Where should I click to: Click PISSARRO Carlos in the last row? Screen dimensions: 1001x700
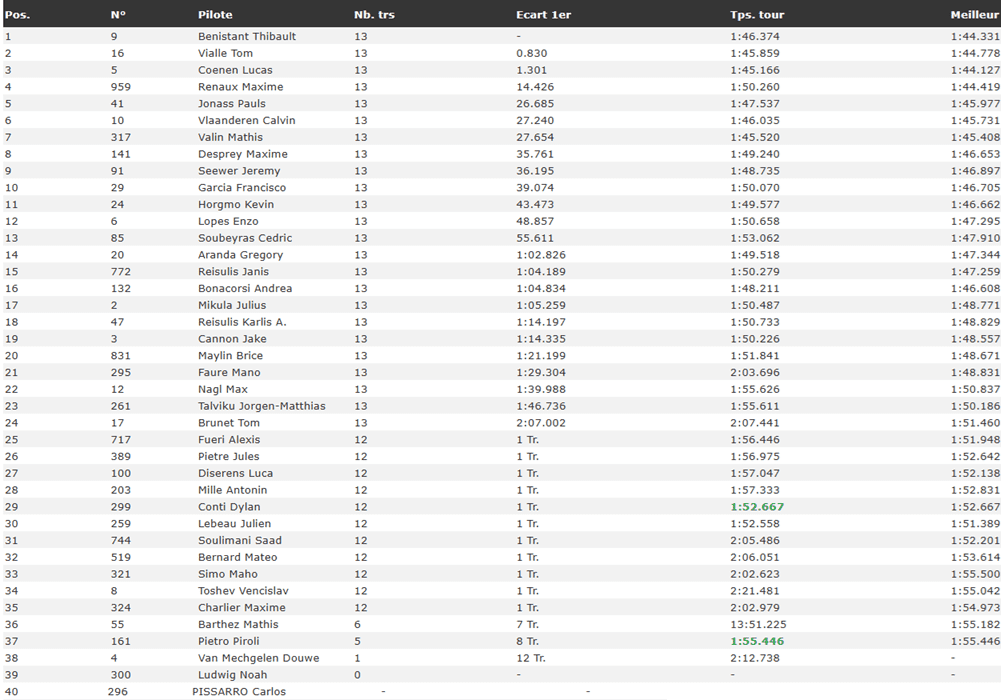(x=238, y=691)
